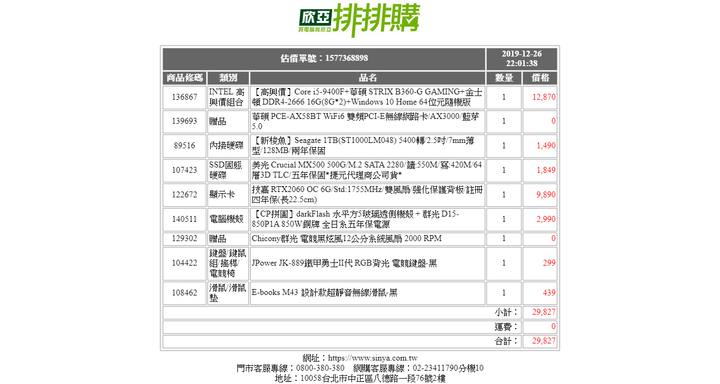Viewport: 720px width, 384px height.
Task: Click the price 2,990
Action: 546,219
